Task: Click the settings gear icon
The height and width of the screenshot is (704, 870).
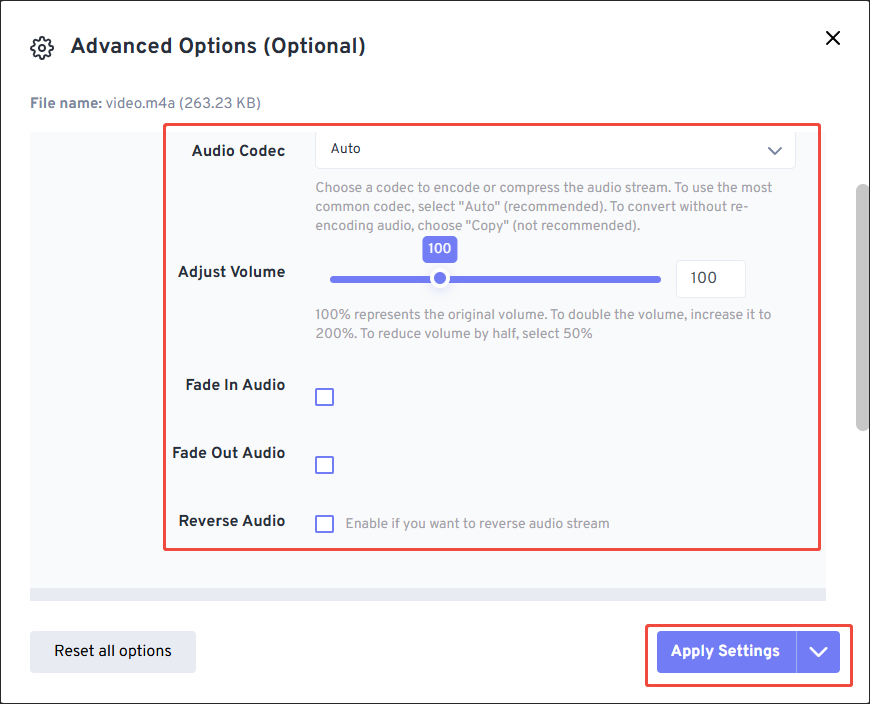Action: (x=42, y=47)
